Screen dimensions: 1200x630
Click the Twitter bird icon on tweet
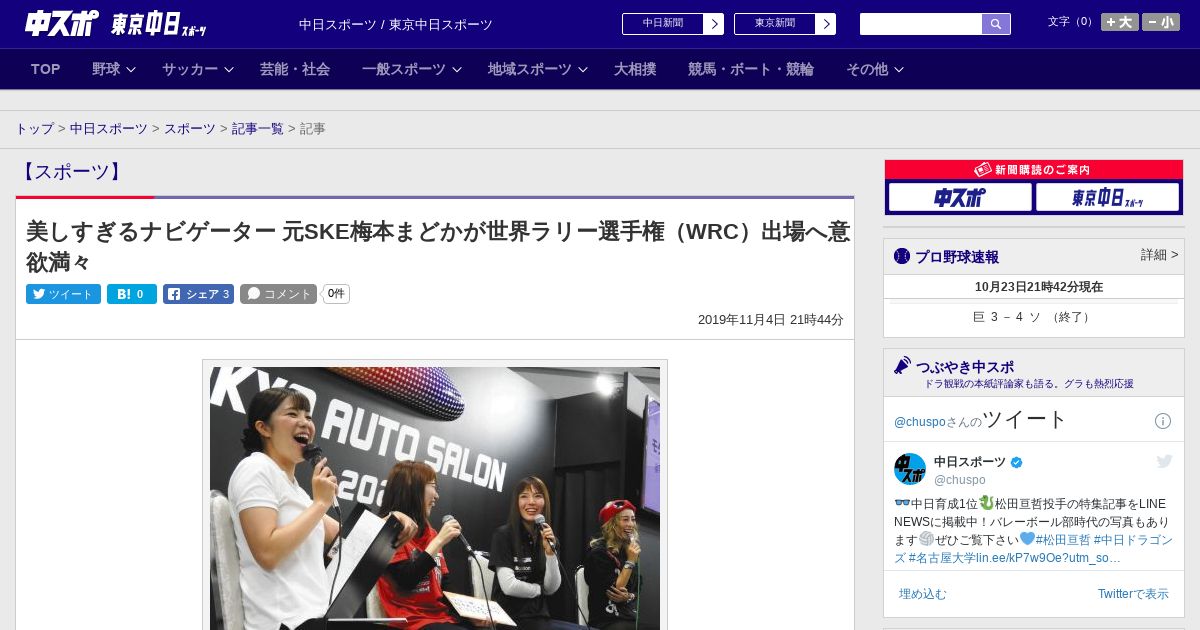(1164, 461)
